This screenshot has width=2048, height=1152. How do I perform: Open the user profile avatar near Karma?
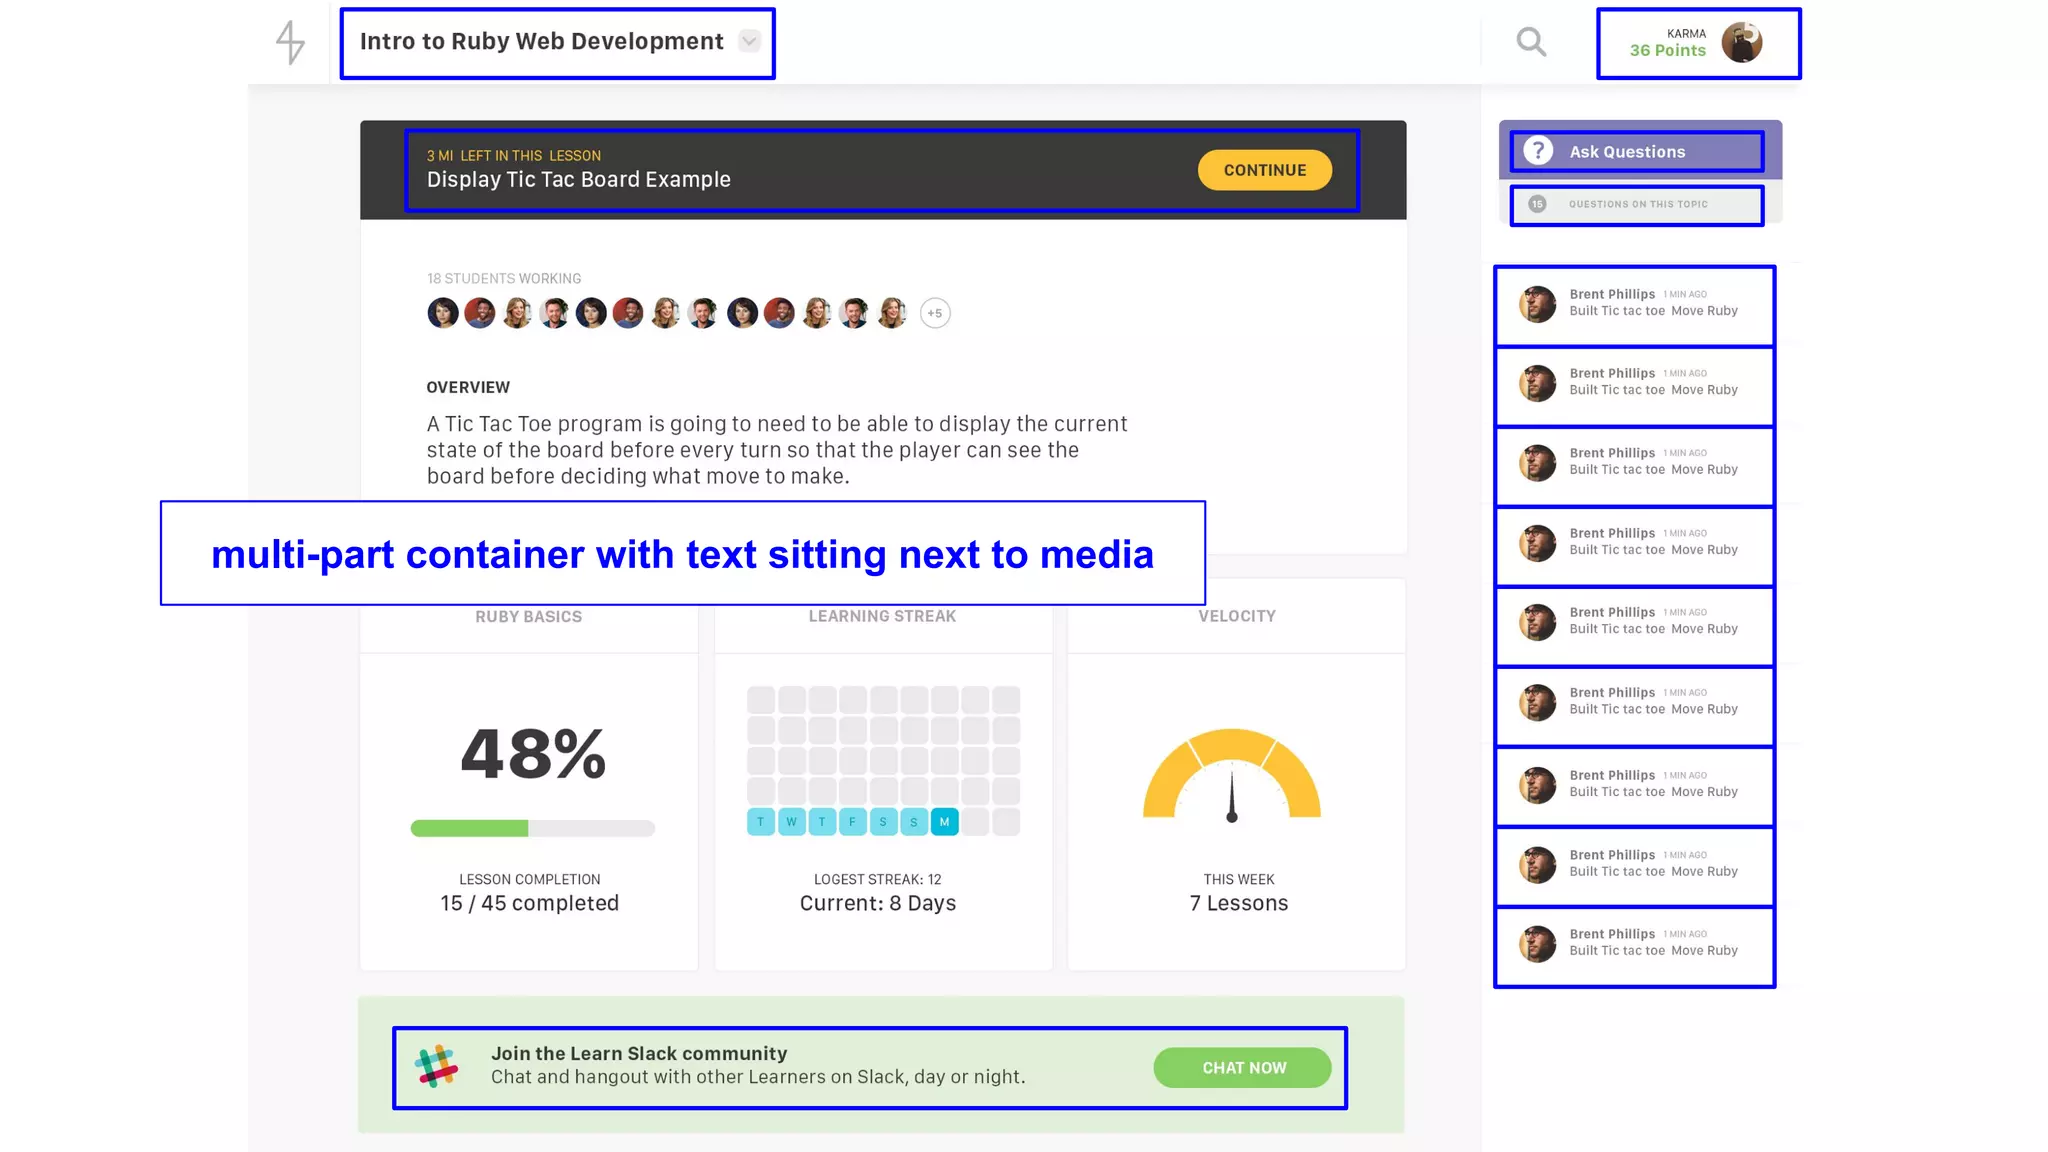click(1741, 43)
